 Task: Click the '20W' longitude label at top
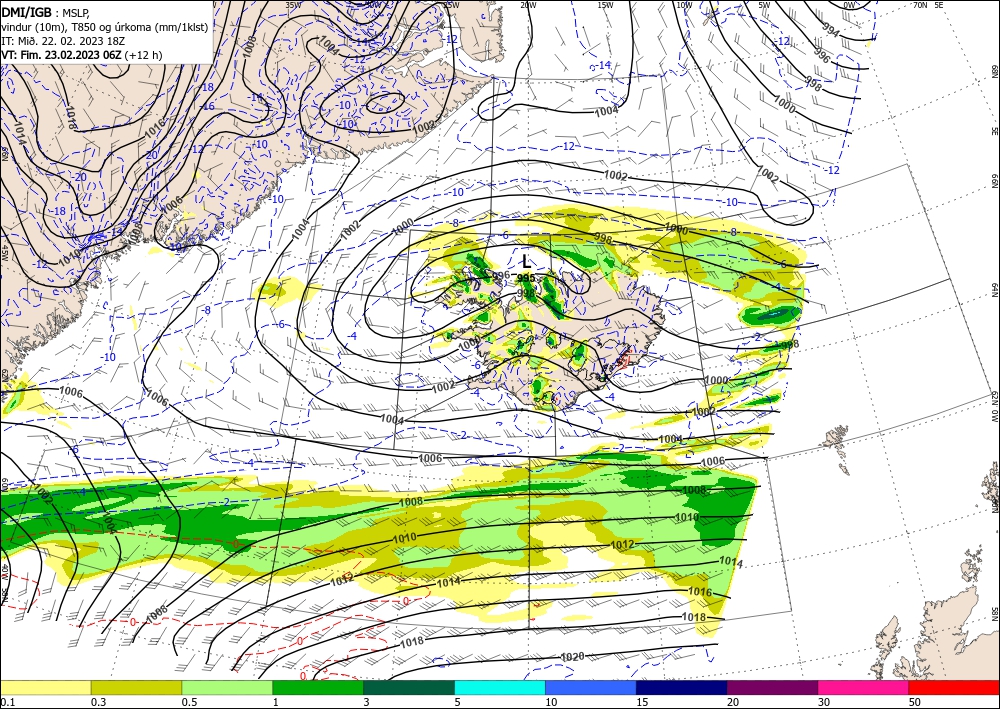(x=528, y=5)
